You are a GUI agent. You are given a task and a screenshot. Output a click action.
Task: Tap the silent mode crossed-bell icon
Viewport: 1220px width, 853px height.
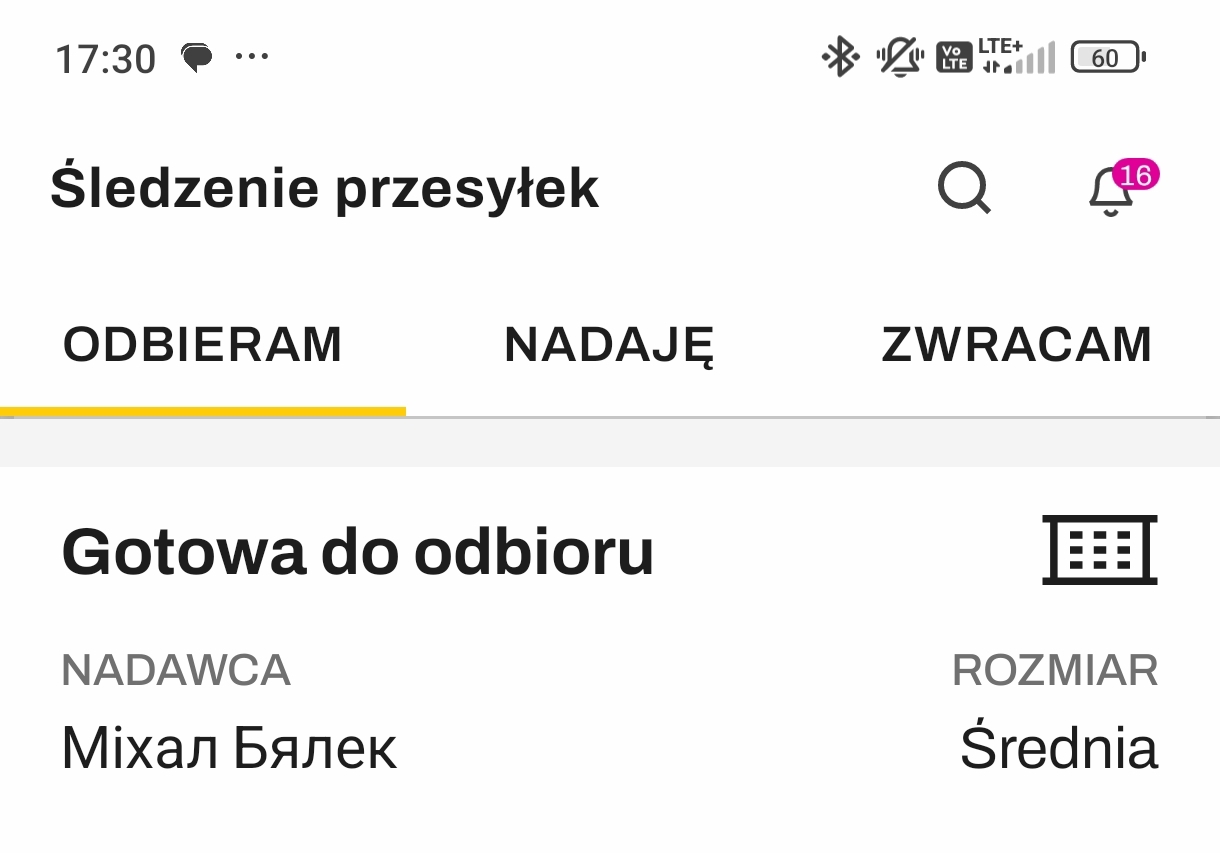(x=899, y=57)
